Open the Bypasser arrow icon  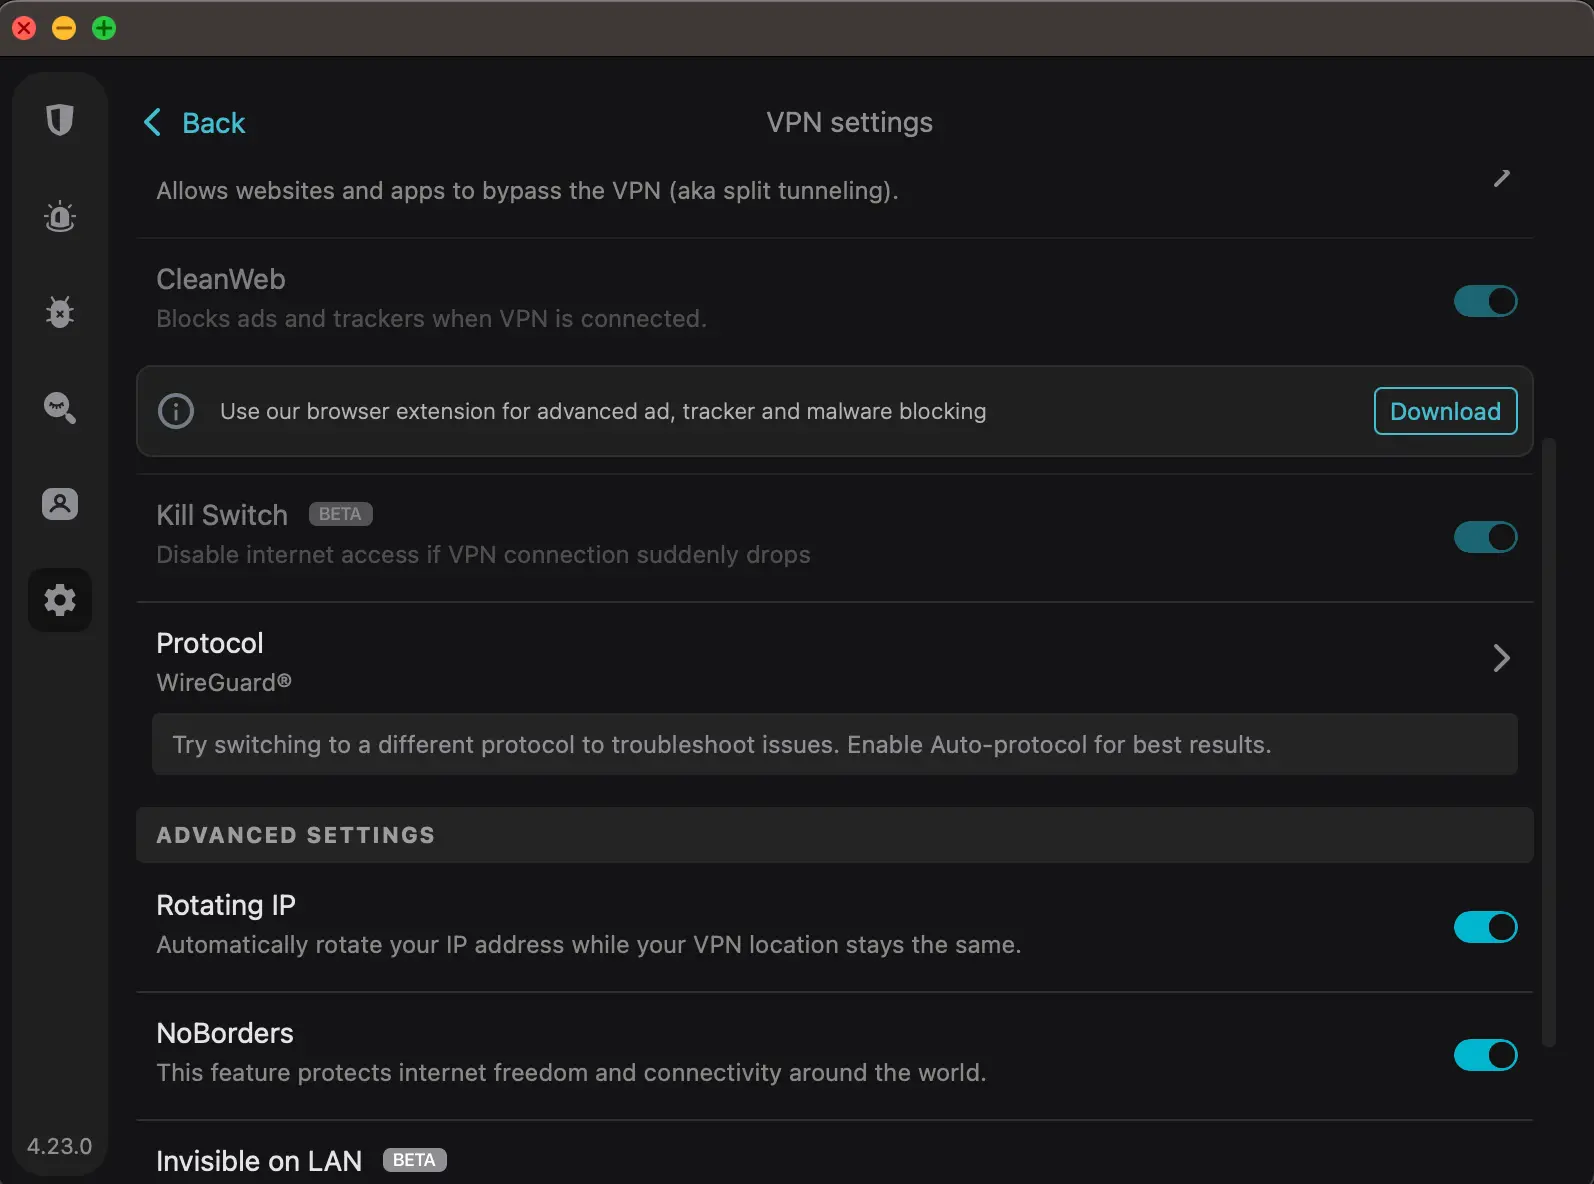(x=1501, y=178)
